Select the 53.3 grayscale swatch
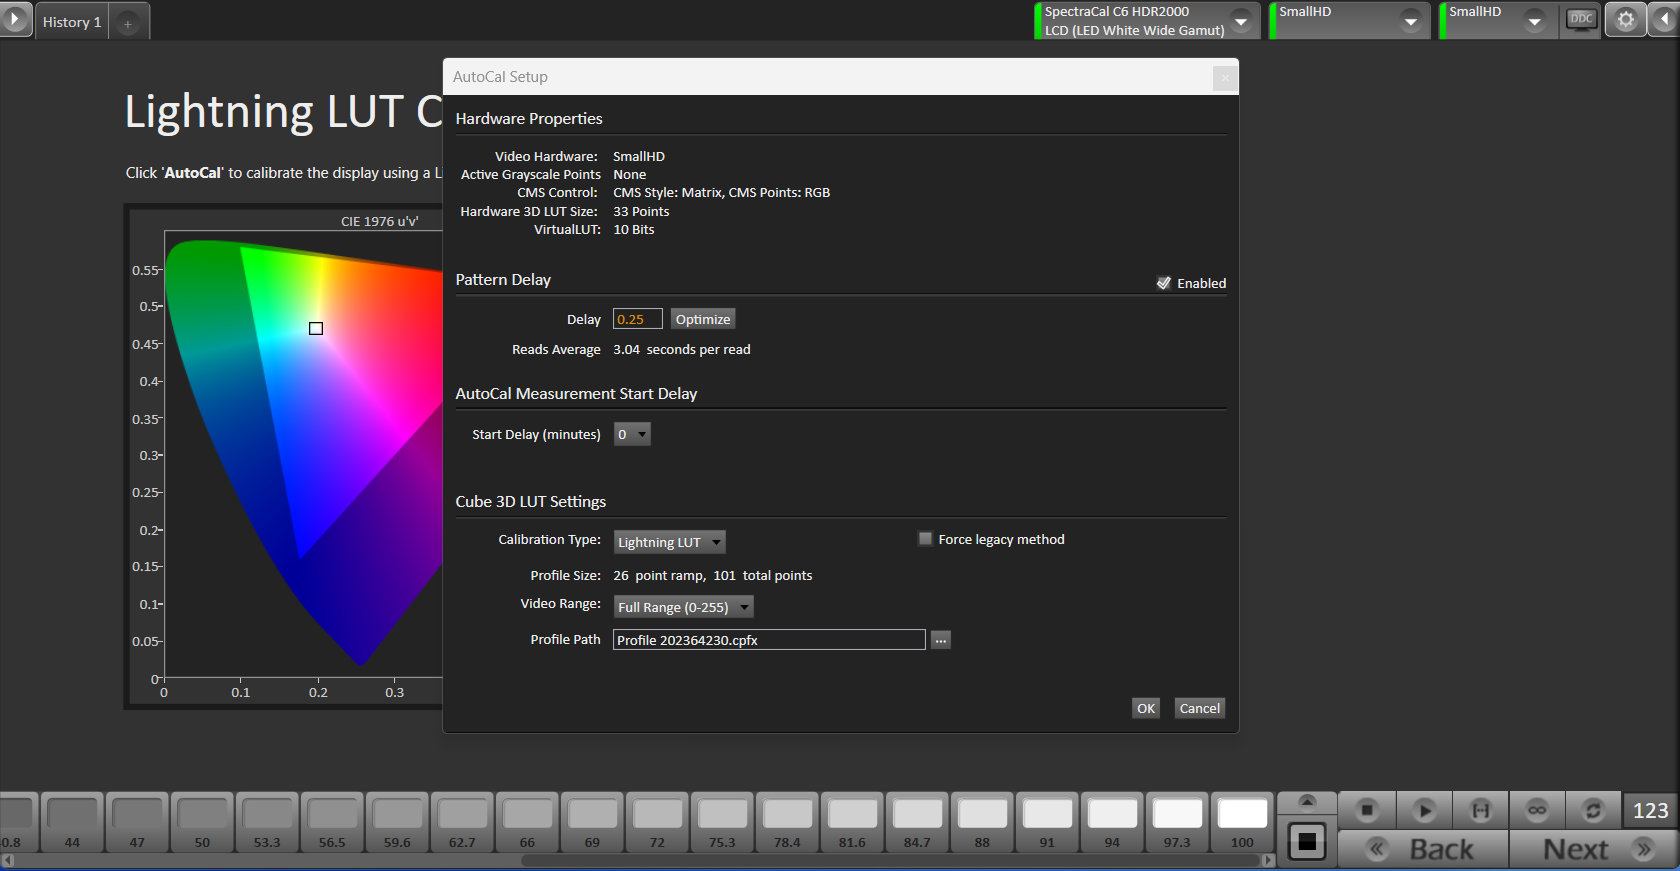 click(x=267, y=823)
